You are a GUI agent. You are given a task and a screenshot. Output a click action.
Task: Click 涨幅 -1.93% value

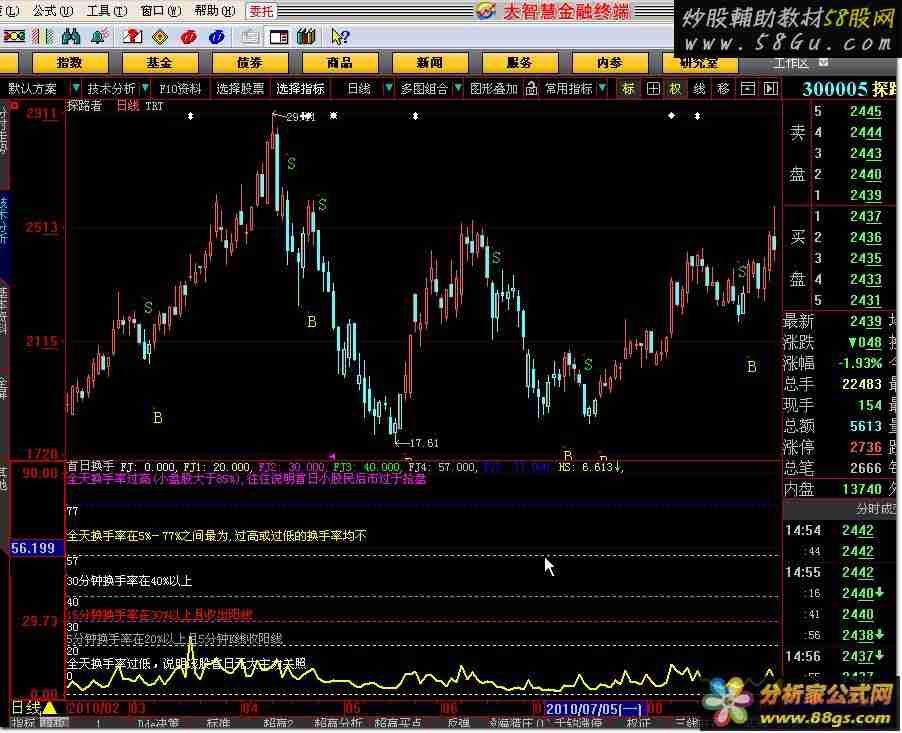[x=860, y=363]
